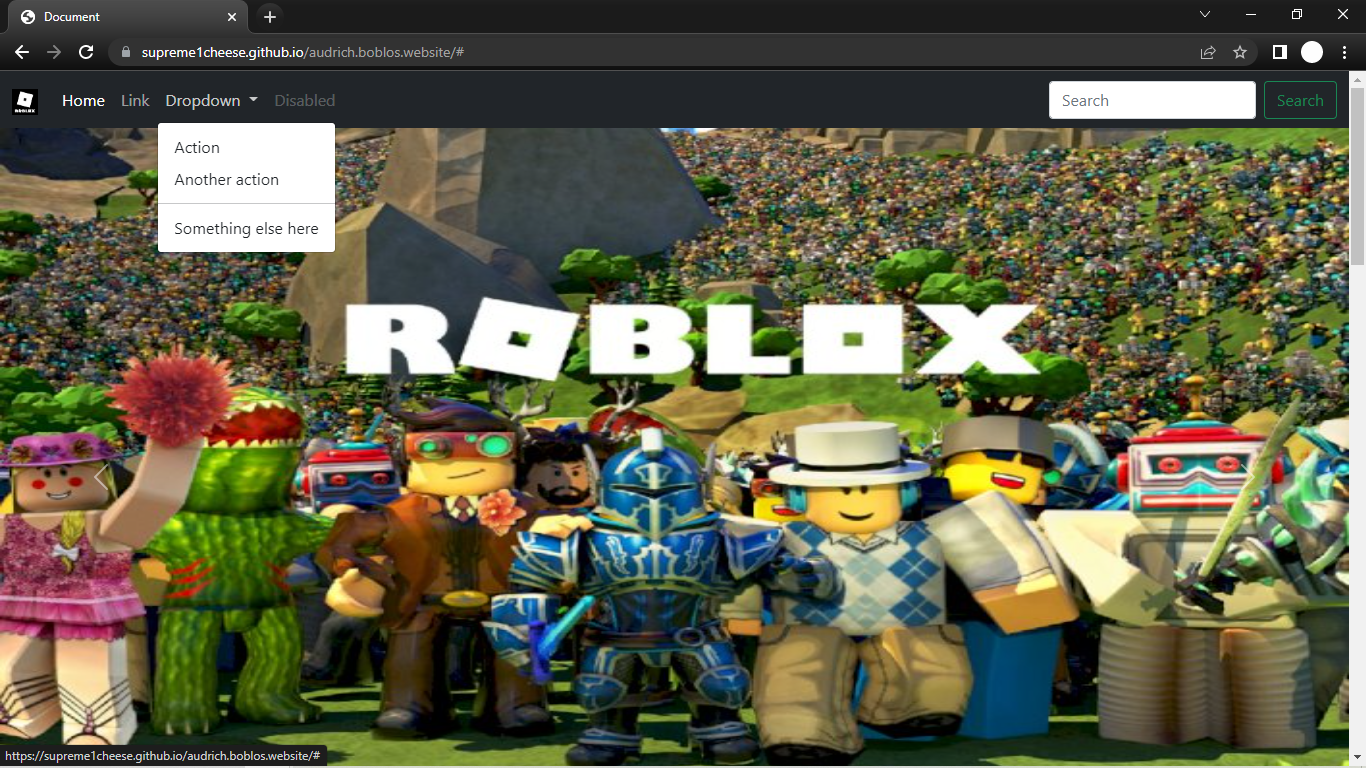Image resolution: width=1366 pixels, height=768 pixels.
Task: Click the Disabled nav item
Action: point(305,100)
